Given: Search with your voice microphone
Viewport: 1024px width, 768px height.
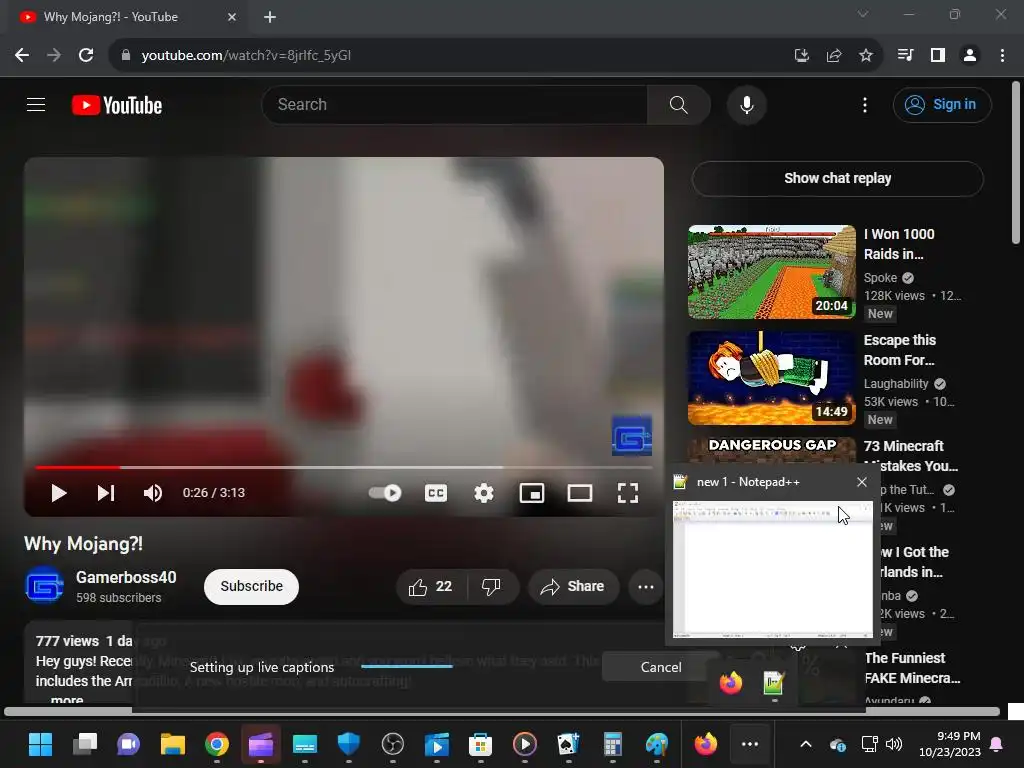Looking at the screenshot, I should [x=746, y=104].
